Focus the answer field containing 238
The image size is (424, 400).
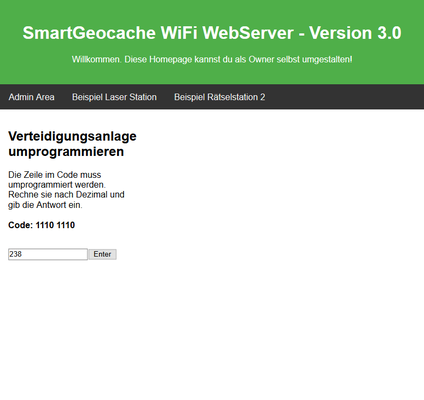[48, 254]
